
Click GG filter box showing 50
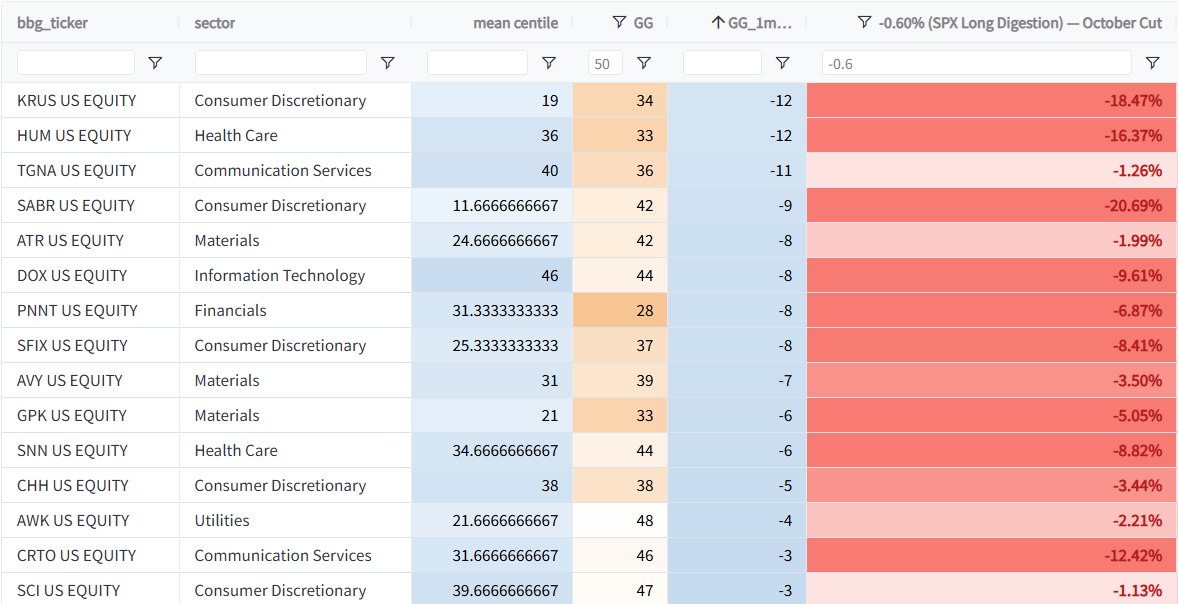(606, 63)
